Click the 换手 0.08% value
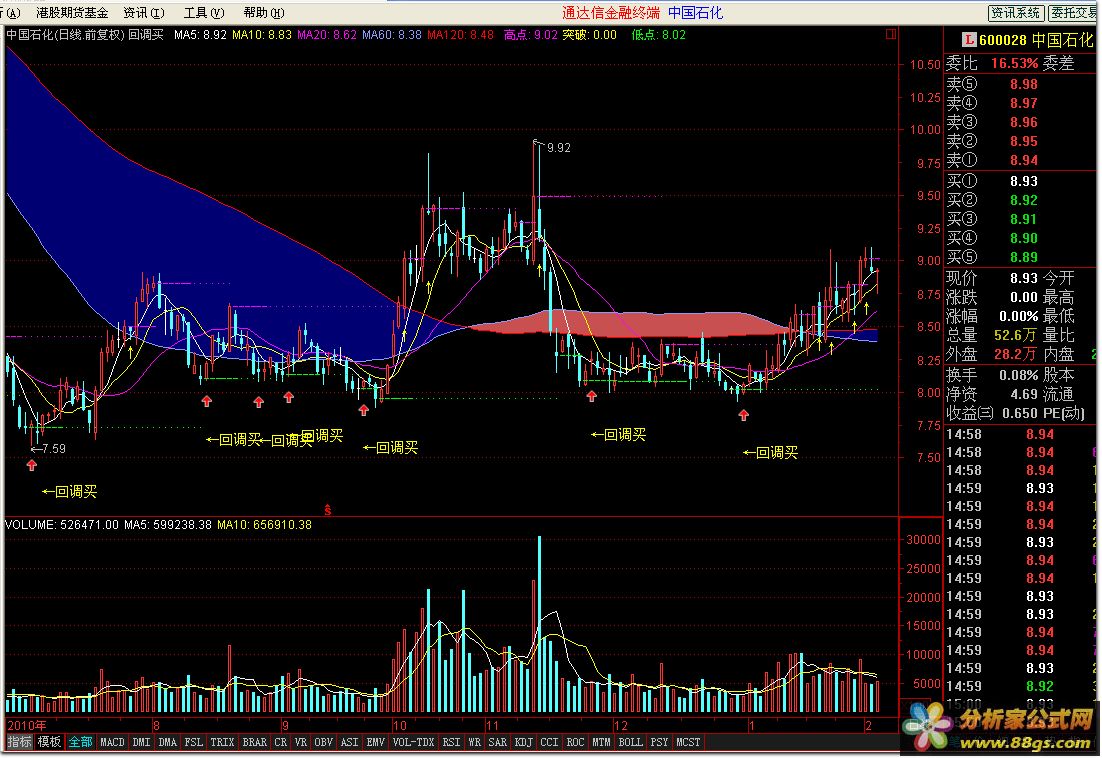Screen dimensions: 1102x758 coord(1018,375)
